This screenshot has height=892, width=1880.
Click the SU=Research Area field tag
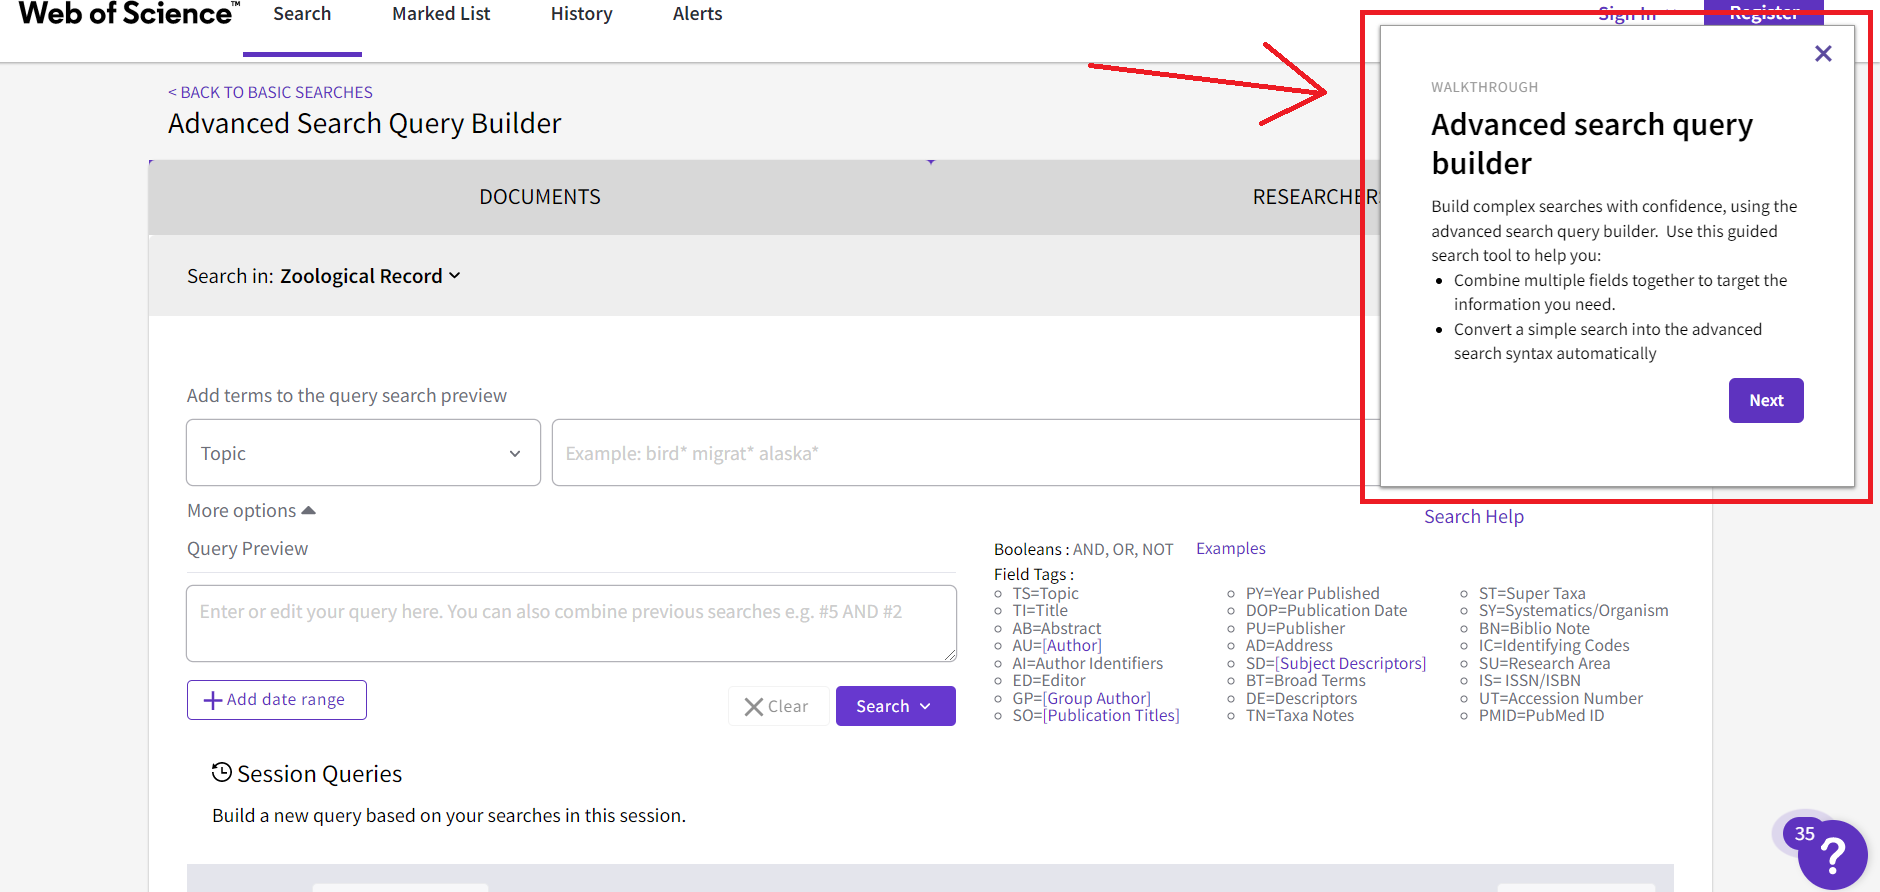pyautogui.click(x=1544, y=663)
